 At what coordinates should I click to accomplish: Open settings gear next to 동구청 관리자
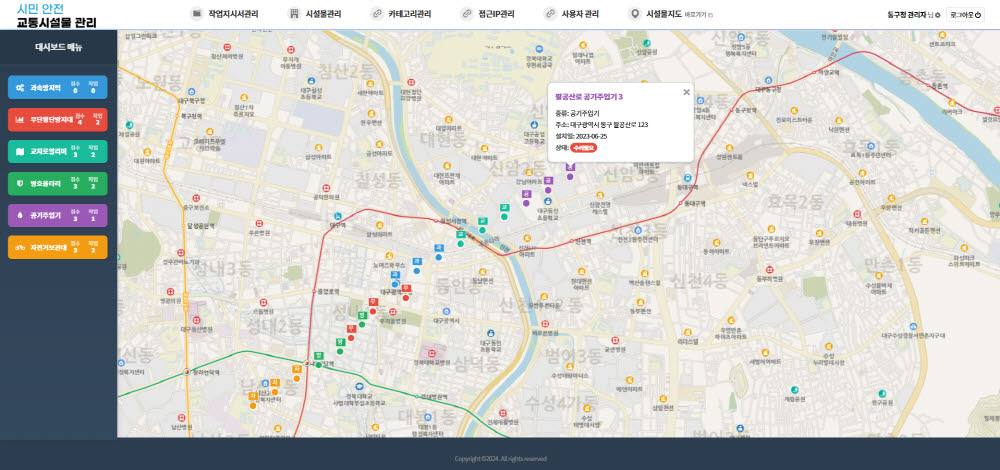click(937, 15)
